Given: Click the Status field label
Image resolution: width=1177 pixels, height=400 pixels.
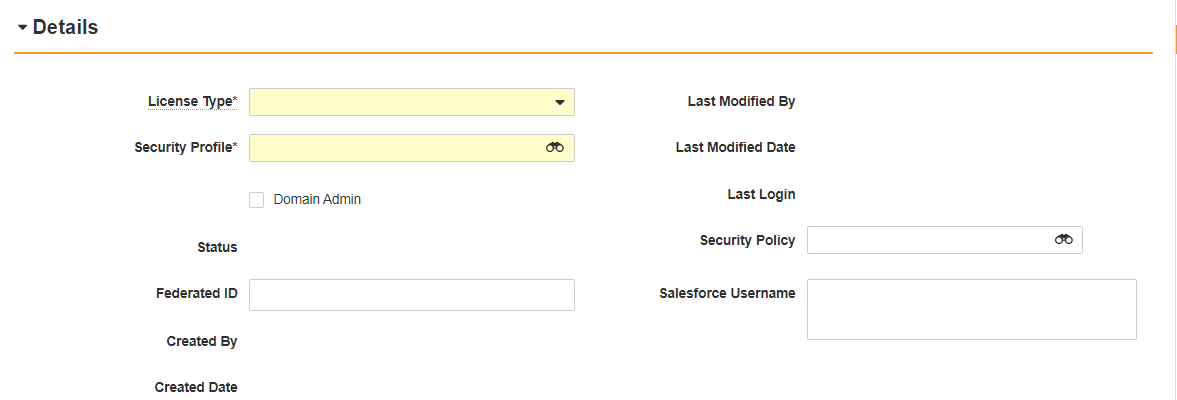Looking at the screenshot, I should click(x=217, y=247).
